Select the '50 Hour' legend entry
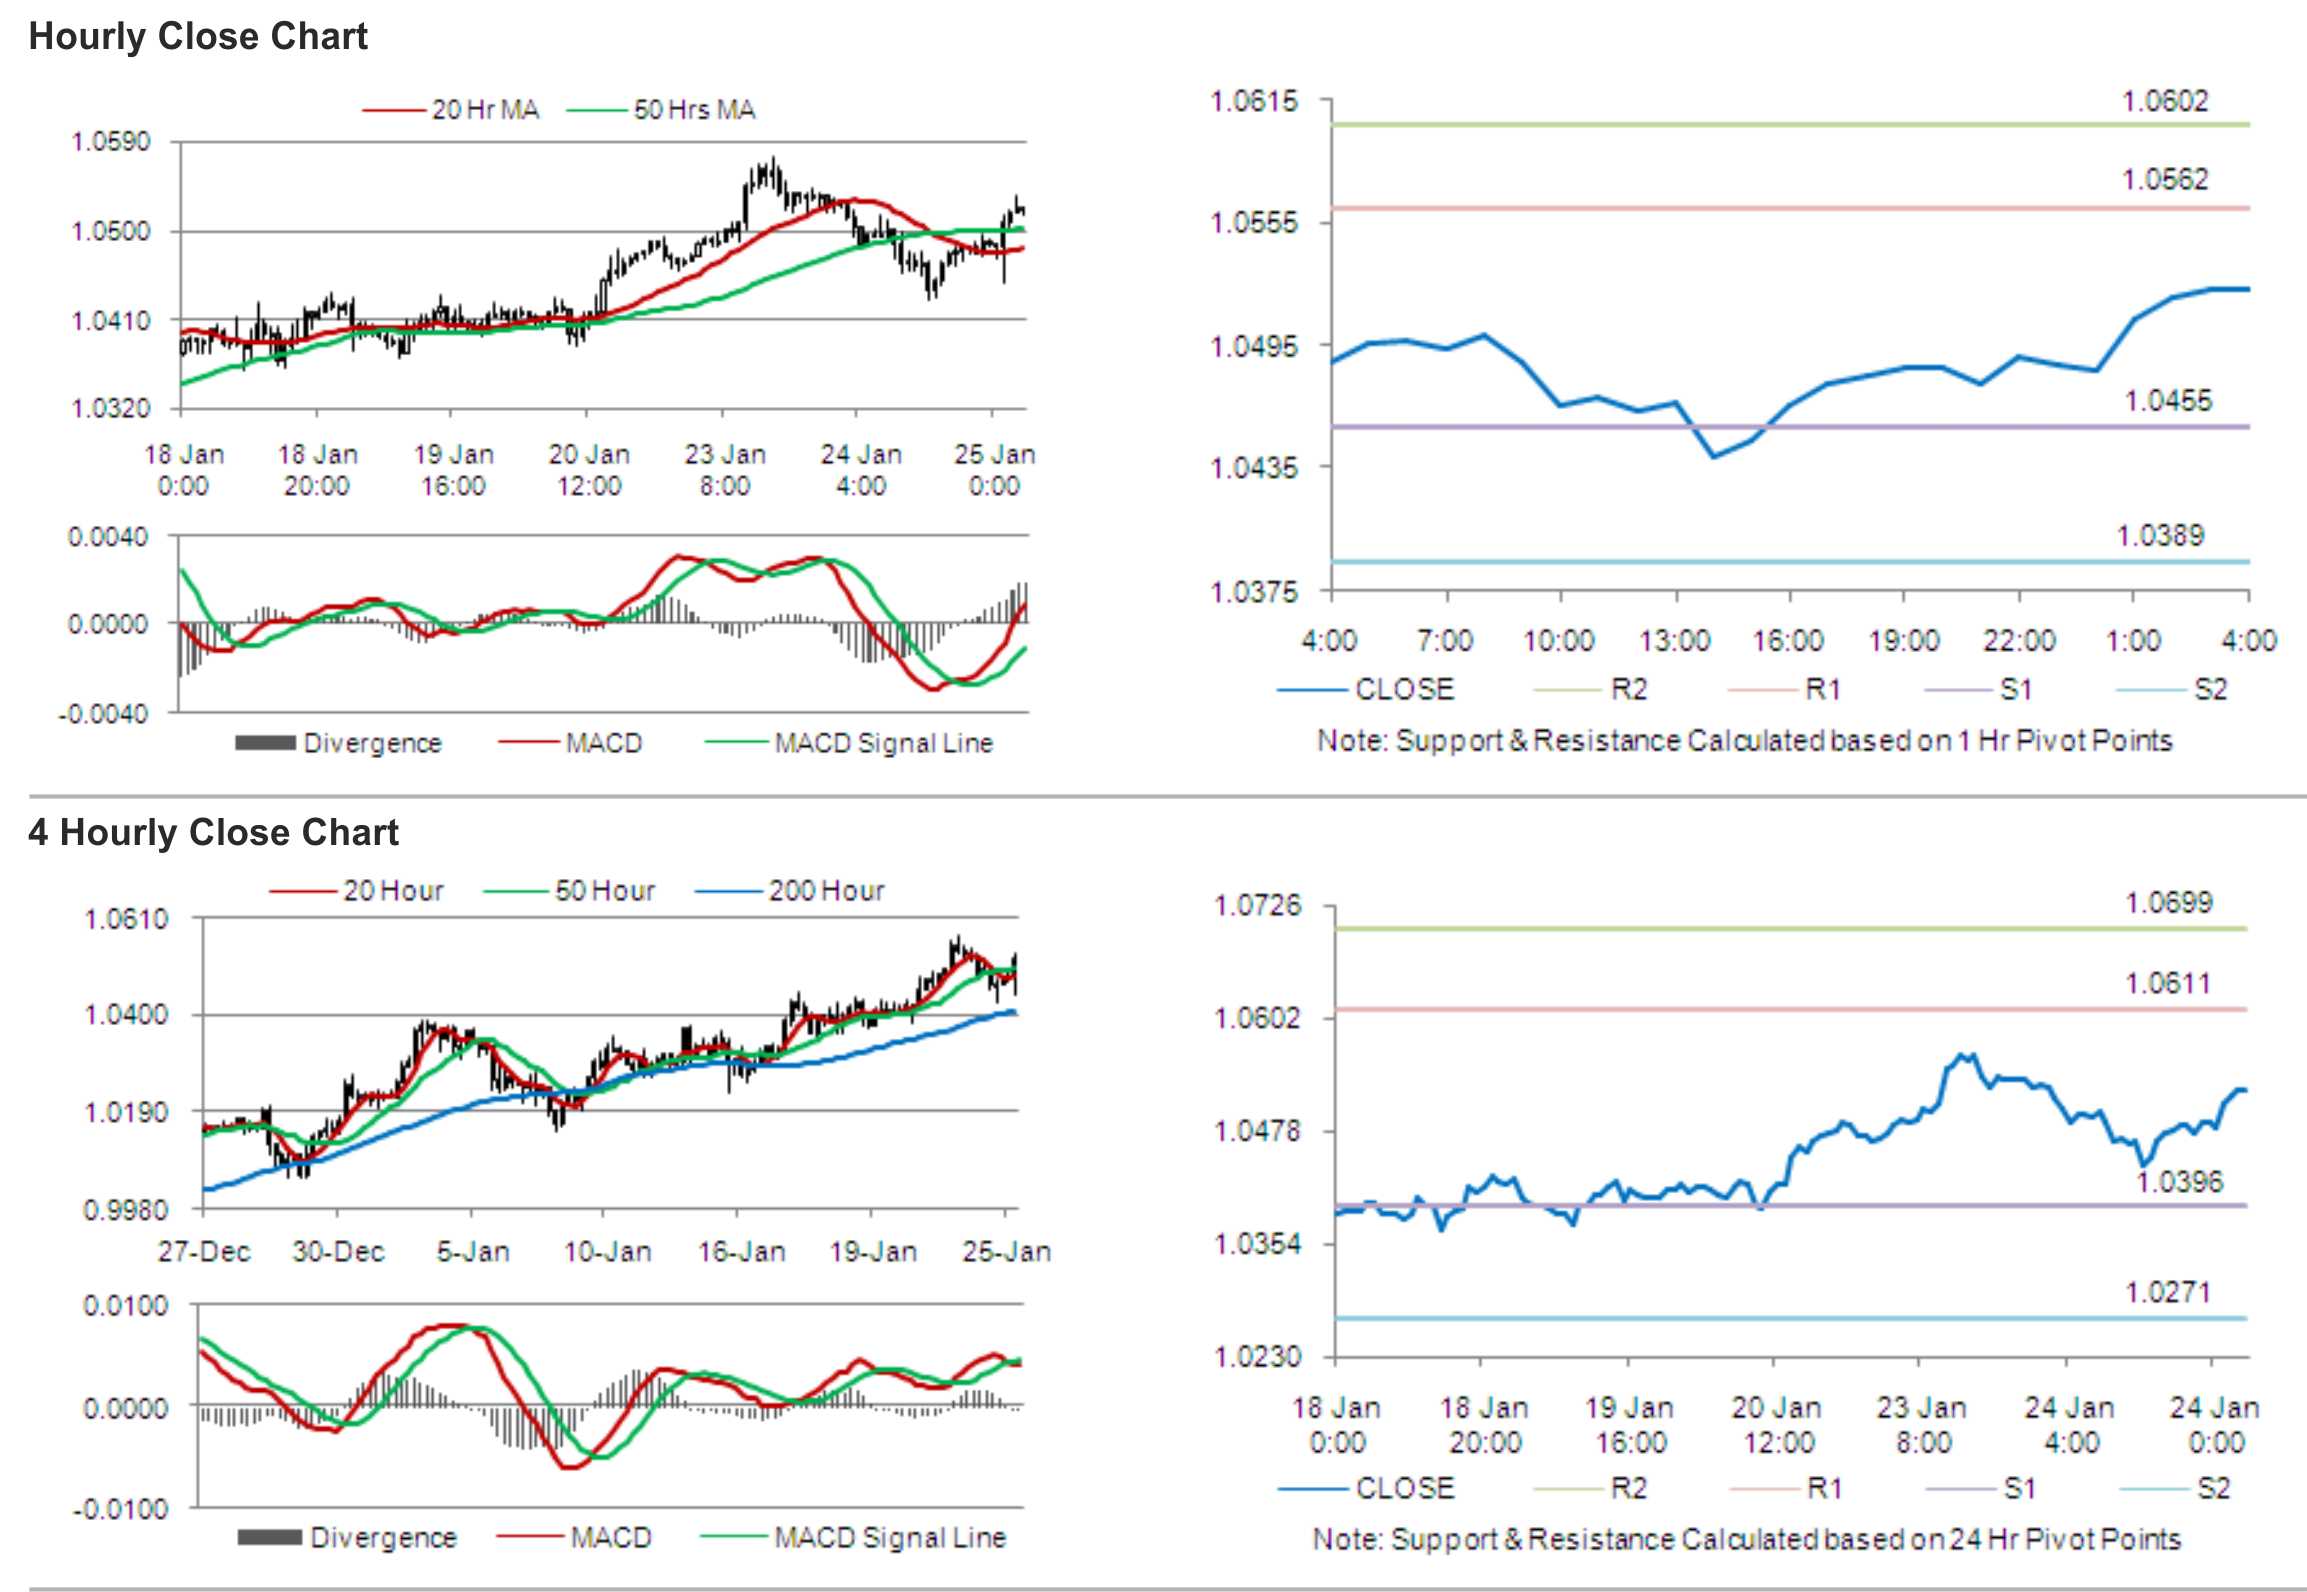This screenshot has width=2307, height=1592. 569,890
